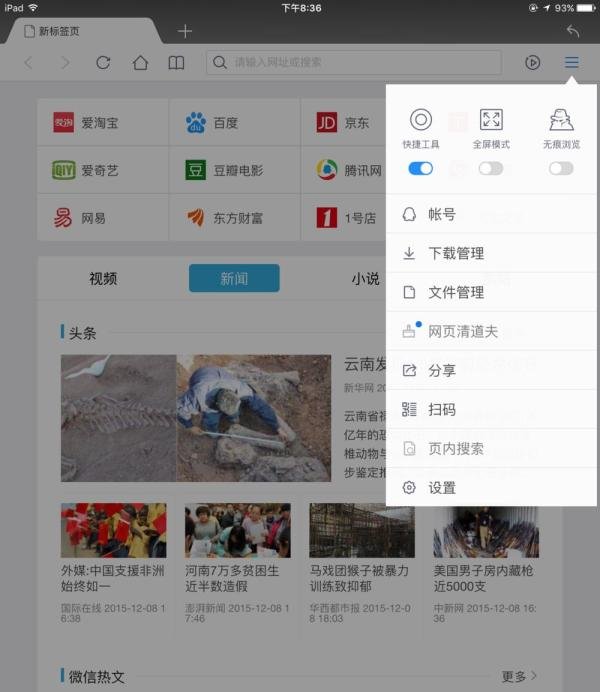Switch to the 小说 tab
Image resolution: width=600 pixels, height=692 pixels.
pyautogui.click(x=365, y=278)
